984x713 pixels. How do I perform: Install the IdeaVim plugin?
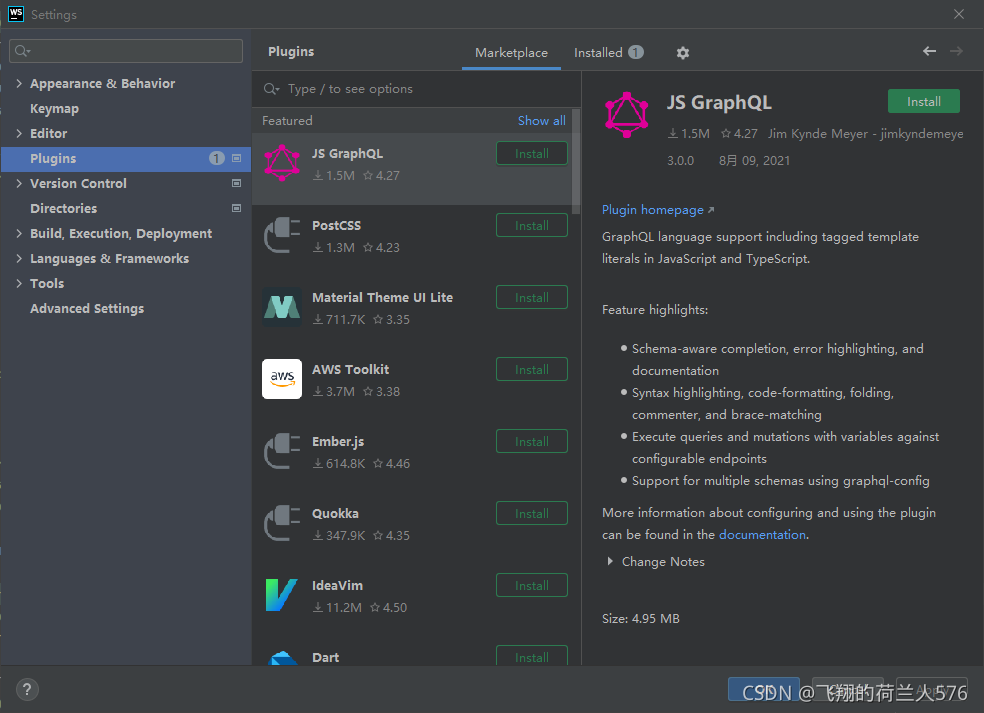tap(532, 586)
